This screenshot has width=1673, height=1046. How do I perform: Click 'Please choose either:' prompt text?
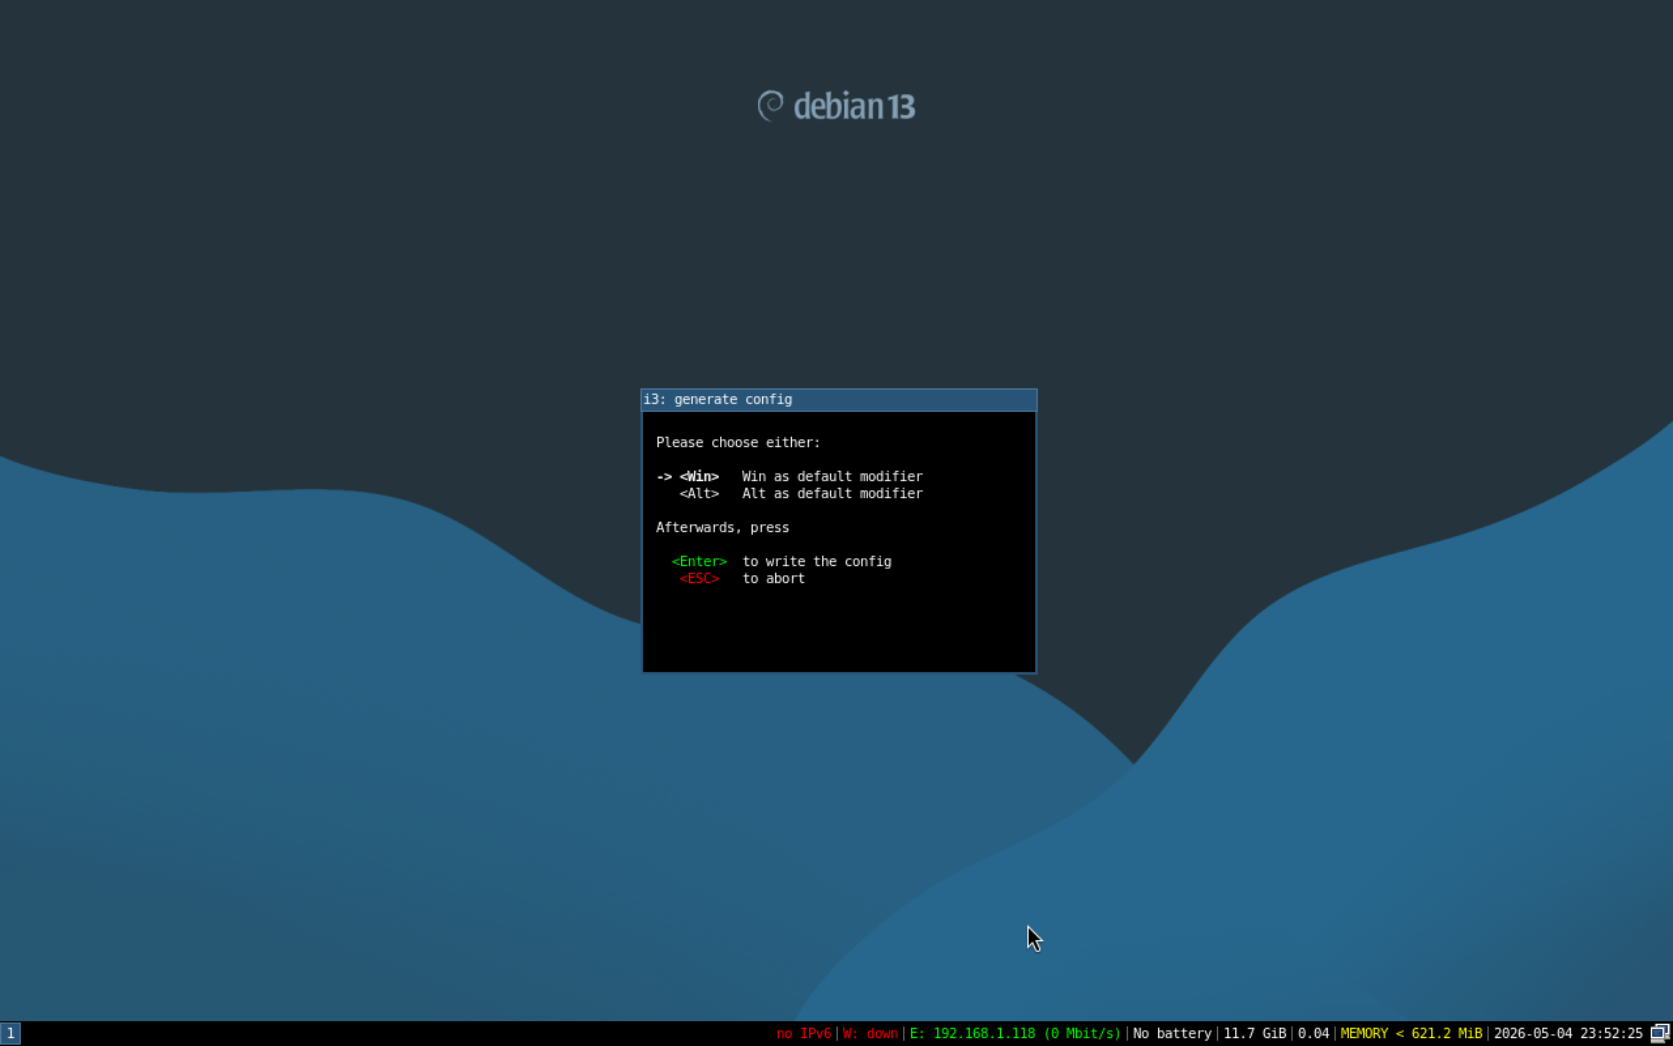pyautogui.click(x=738, y=443)
